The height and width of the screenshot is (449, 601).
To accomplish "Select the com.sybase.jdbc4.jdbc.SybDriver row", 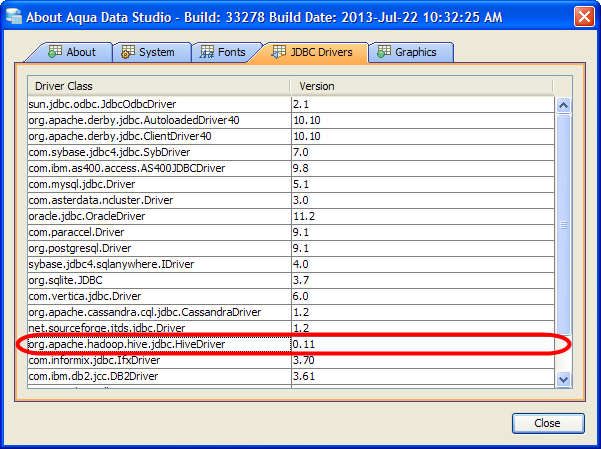I will click(x=291, y=153).
